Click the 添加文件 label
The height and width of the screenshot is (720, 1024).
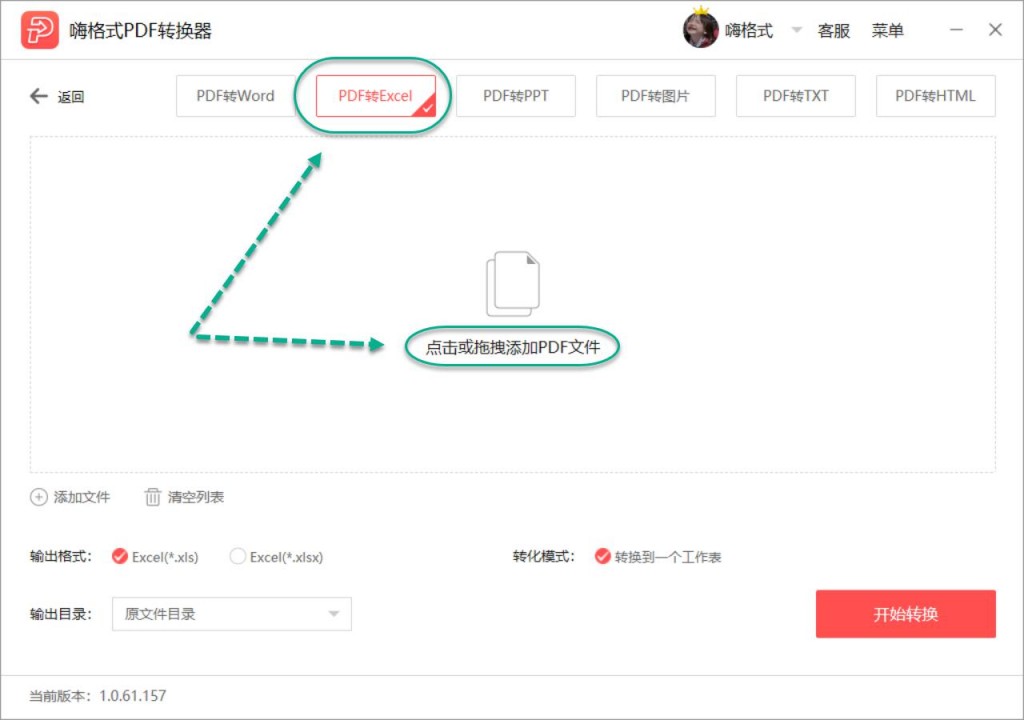(82, 497)
